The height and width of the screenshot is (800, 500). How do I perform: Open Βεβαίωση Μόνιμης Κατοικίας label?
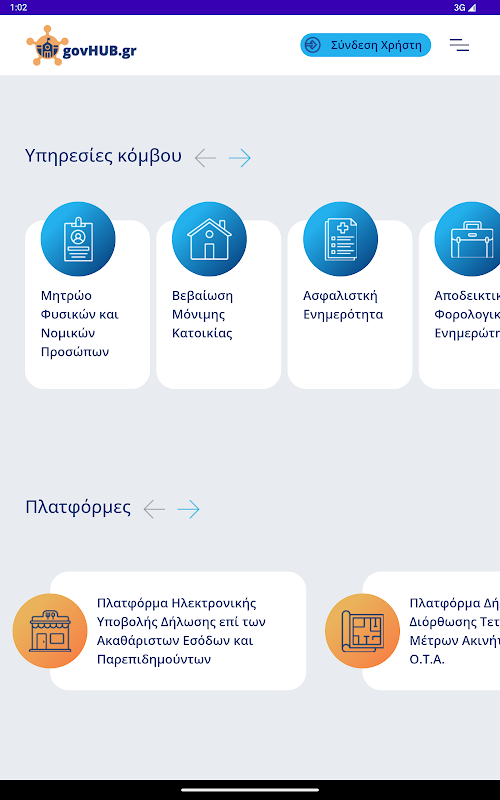tap(203, 314)
